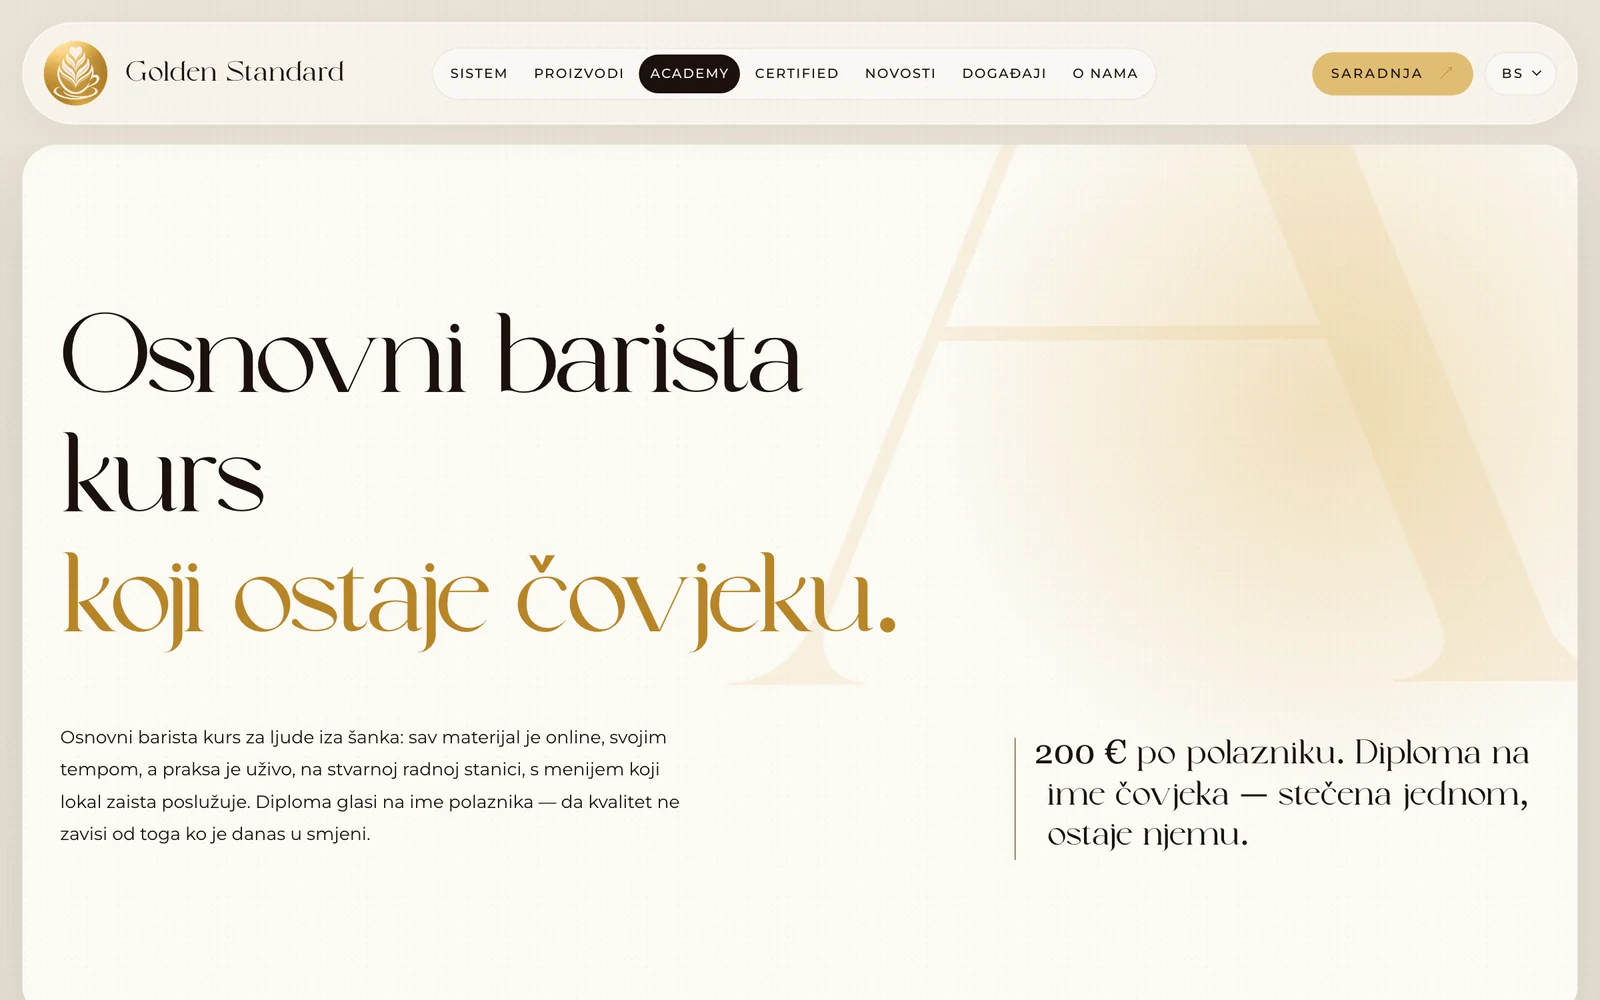Viewport: 1600px width, 1000px height.
Task: Open the DOGAĐAJI page
Action: pos(1004,73)
